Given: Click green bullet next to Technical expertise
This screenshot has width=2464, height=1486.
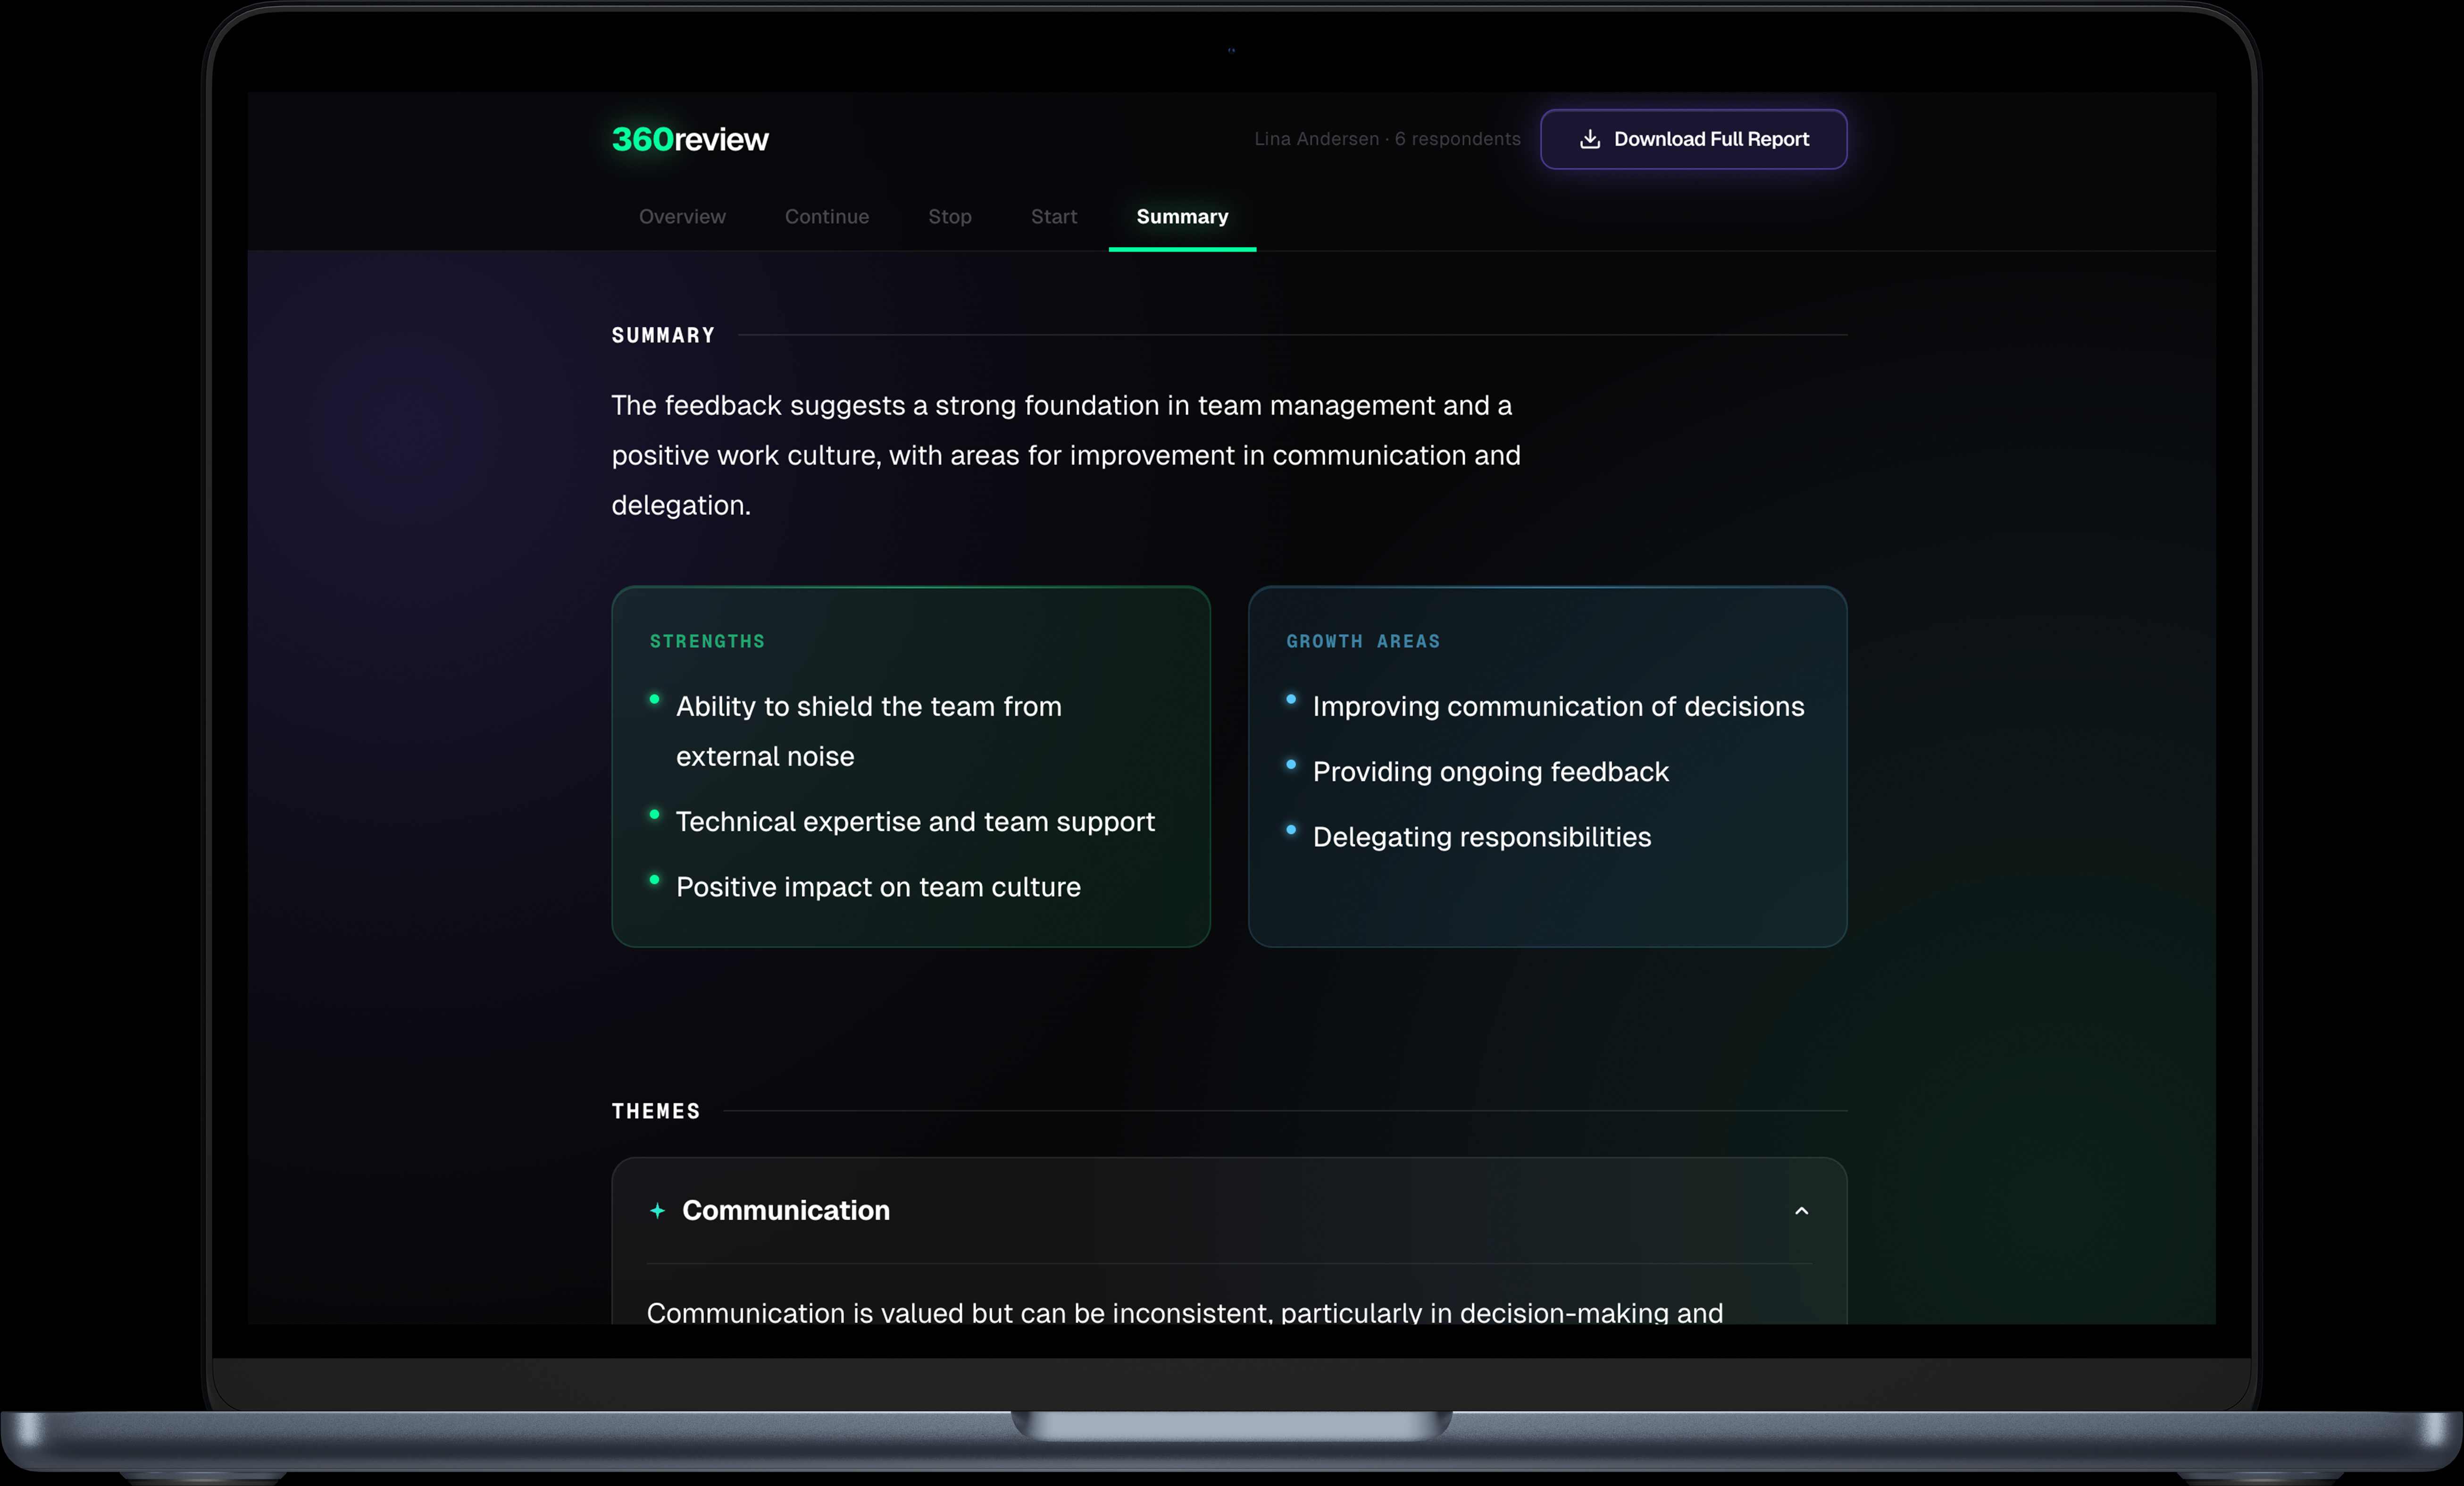Looking at the screenshot, I should click(x=654, y=815).
